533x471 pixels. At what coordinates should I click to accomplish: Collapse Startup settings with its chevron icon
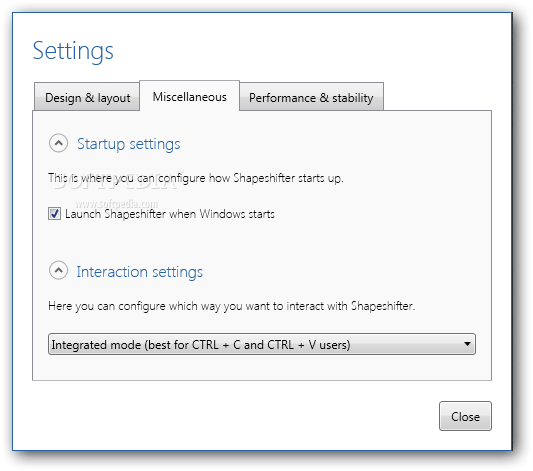(x=58, y=143)
